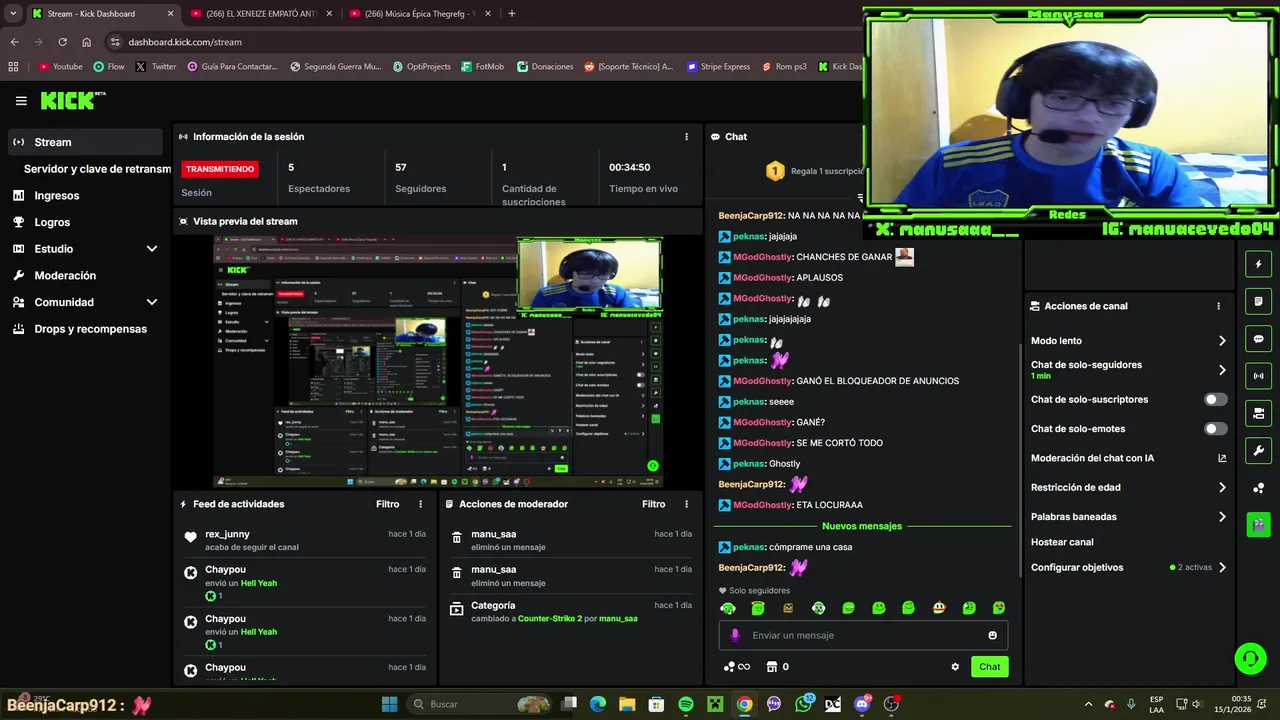1280x720 pixels.
Task: Open Filtro in Acciones de moderador
Action: click(653, 504)
